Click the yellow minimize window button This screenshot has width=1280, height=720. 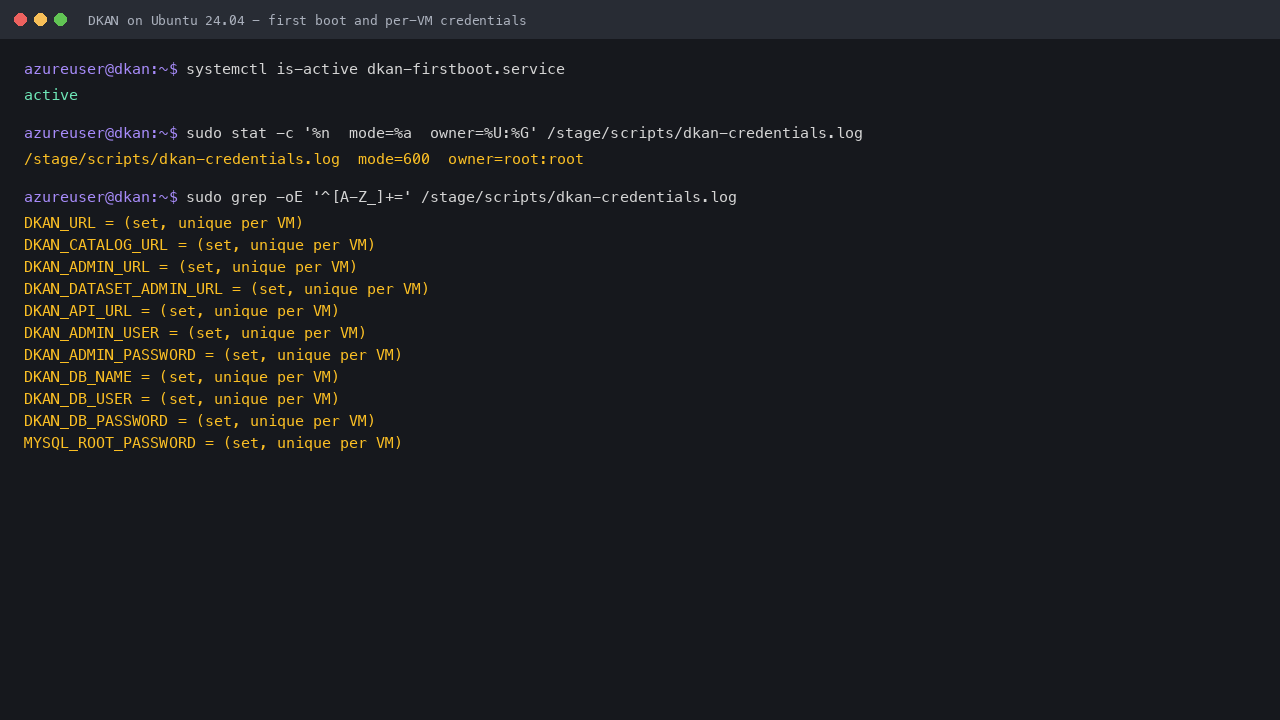(x=40, y=20)
